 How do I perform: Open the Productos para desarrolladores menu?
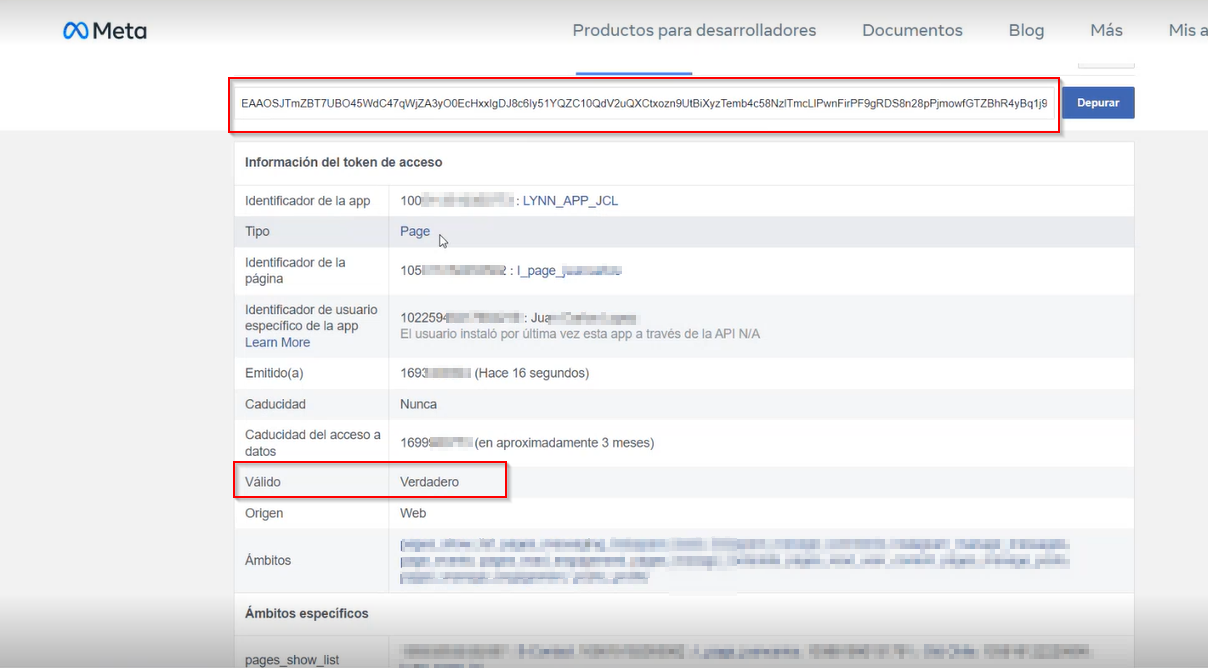coord(694,30)
